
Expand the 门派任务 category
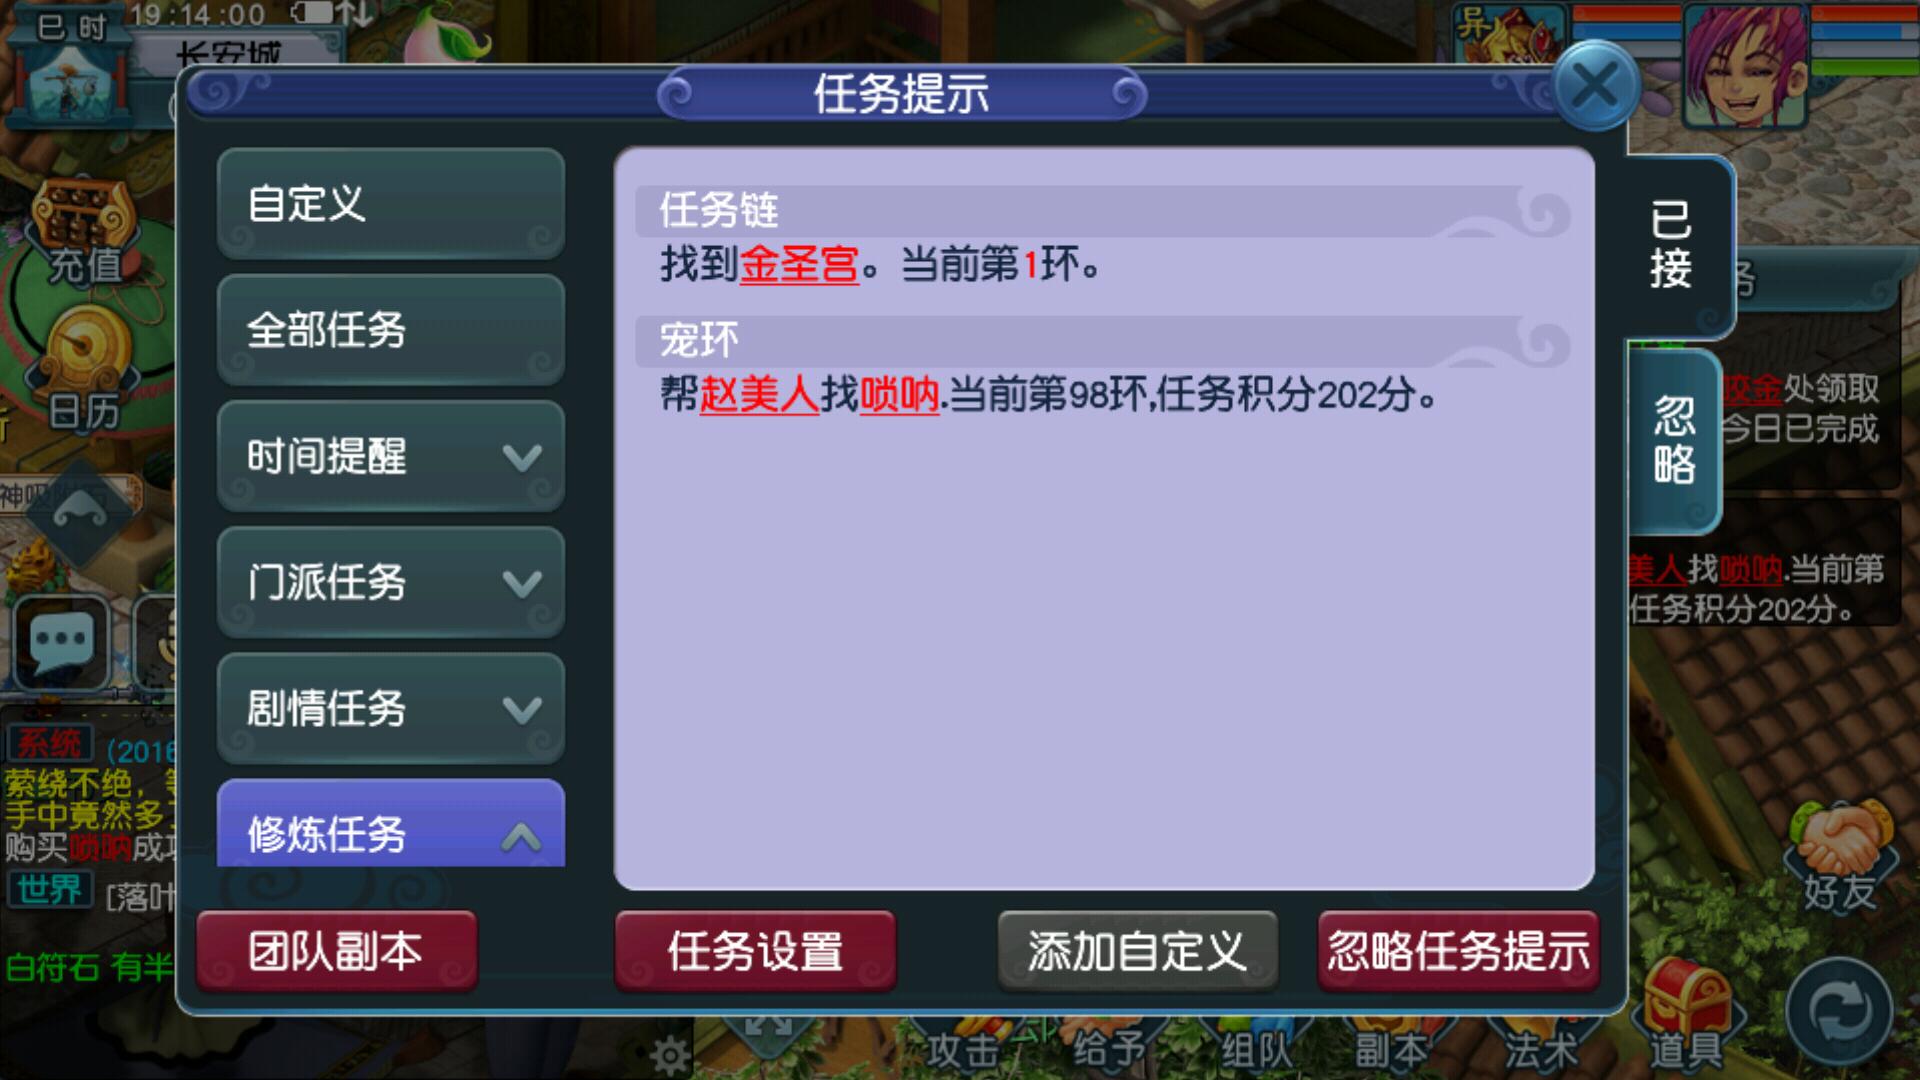click(x=391, y=582)
